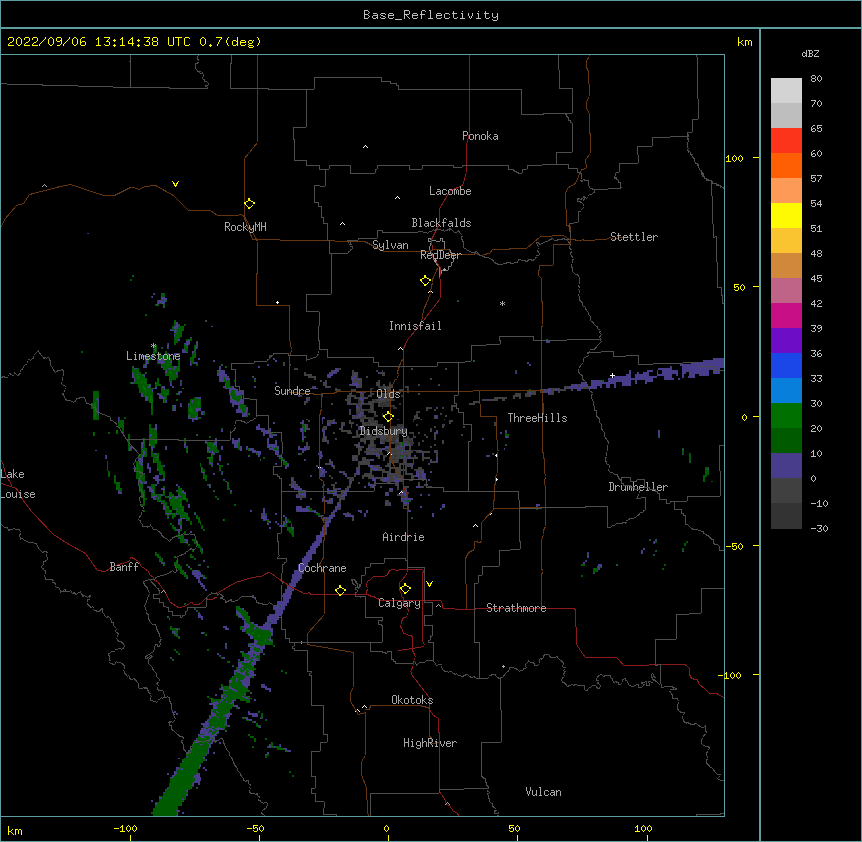Click the white asterisk east of Innisfail

click(x=502, y=303)
